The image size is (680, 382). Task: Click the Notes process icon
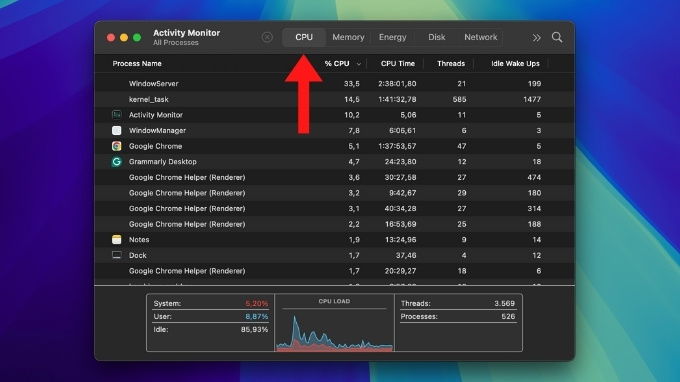click(x=117, y=239)
